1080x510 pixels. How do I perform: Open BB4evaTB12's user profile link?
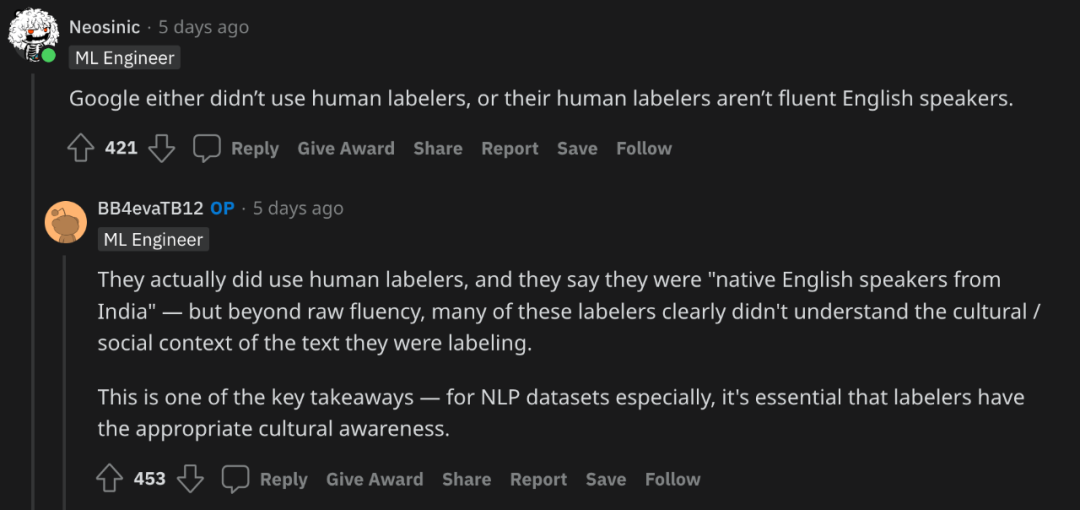point(150,208)
